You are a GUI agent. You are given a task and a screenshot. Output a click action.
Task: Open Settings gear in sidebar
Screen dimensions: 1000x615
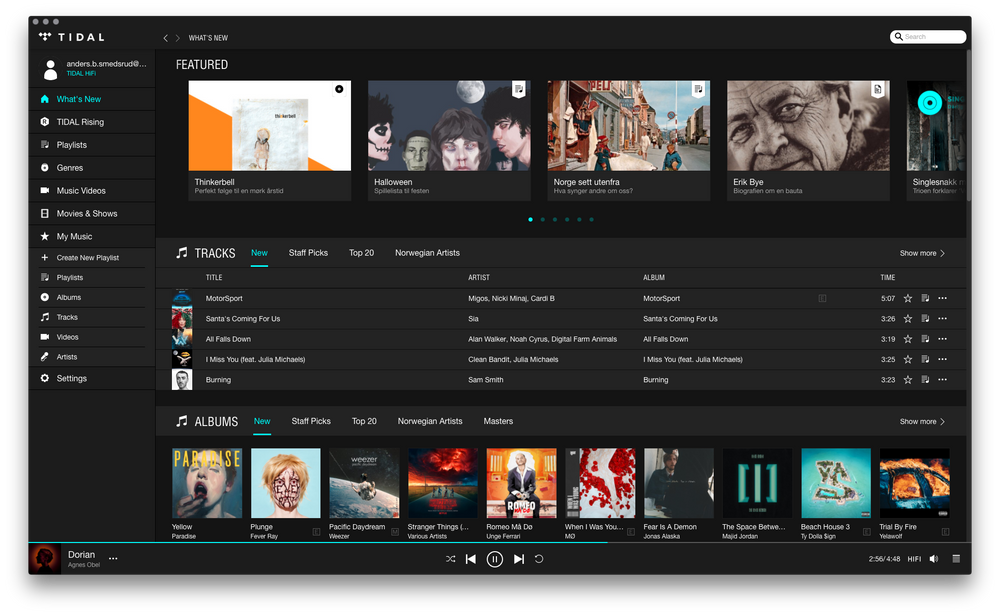tap(45, 378)
